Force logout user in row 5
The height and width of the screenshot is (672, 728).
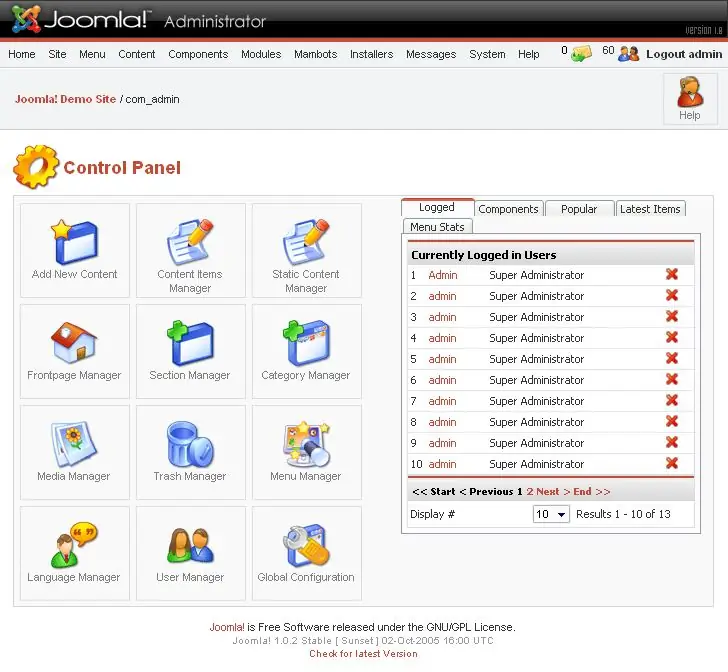point(672,358)
